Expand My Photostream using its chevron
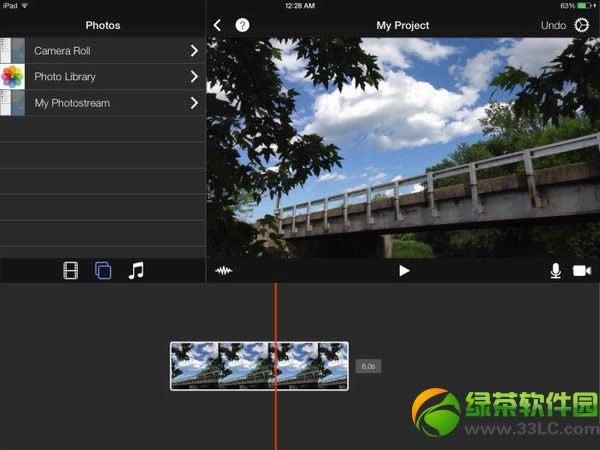The image size is (600, 450). click(193, 103)
